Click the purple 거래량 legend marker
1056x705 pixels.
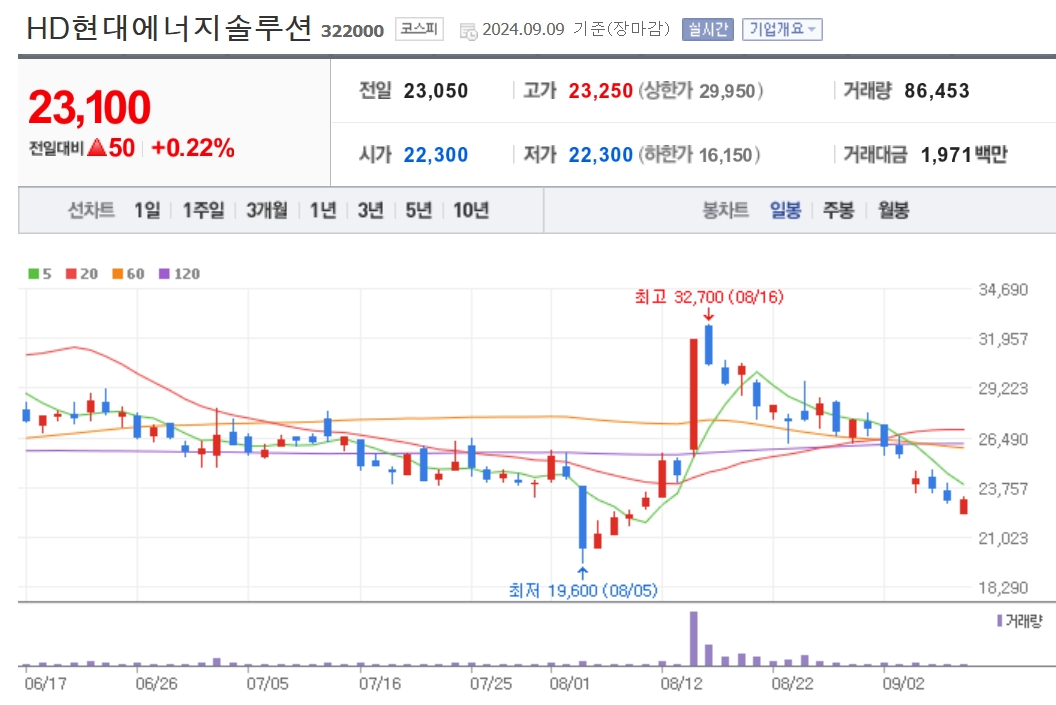(999, 620)
